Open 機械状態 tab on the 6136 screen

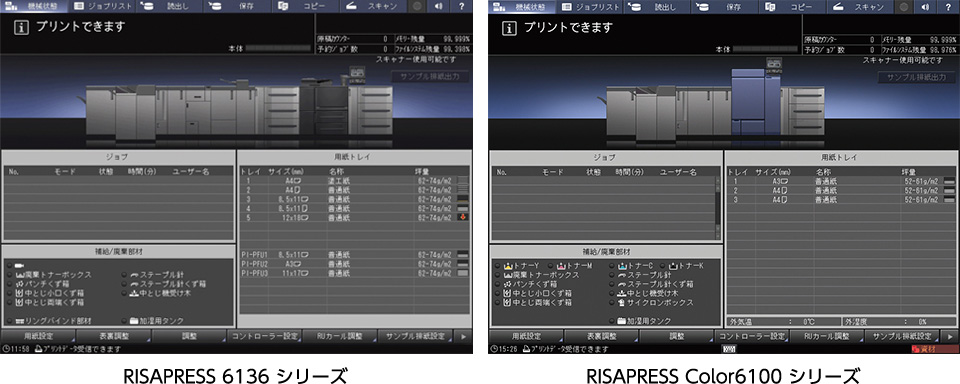(34, 7)
